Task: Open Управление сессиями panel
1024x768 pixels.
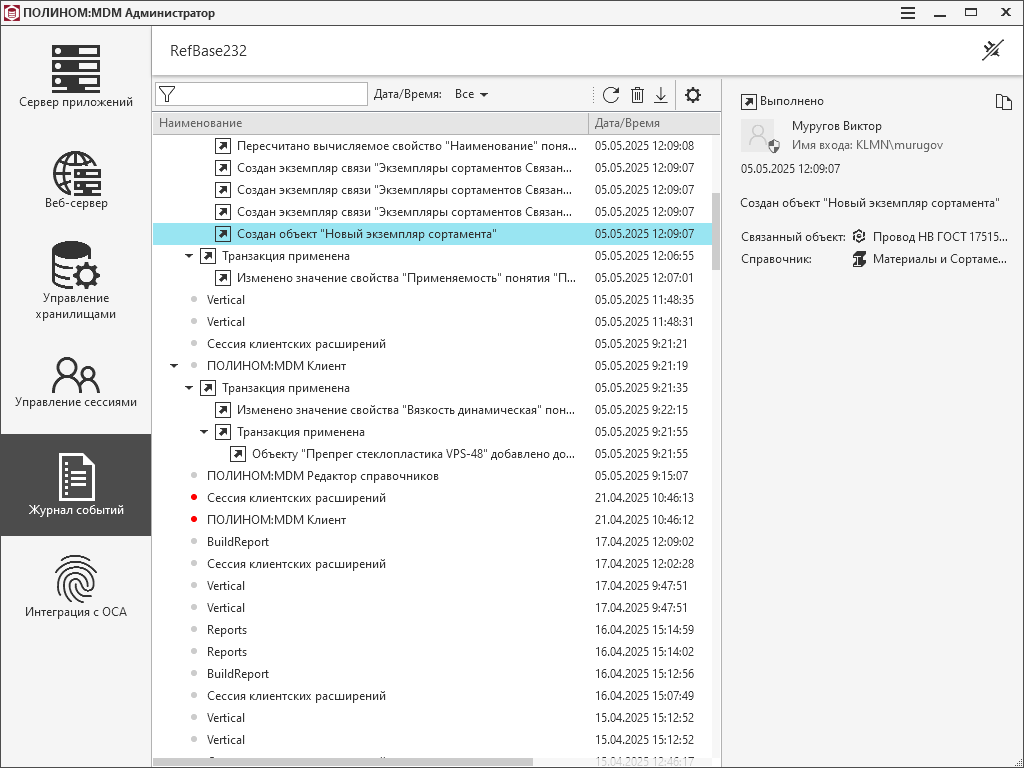Action: point(76,382)
